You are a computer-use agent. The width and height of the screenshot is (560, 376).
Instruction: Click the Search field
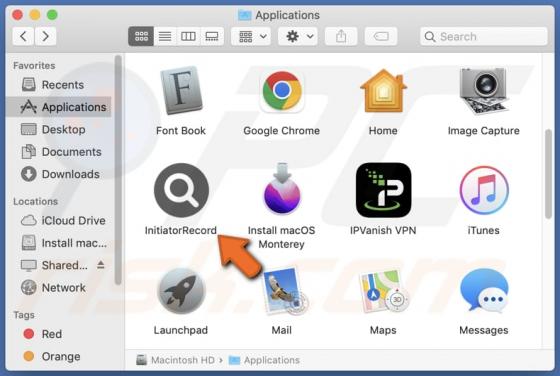point(484,36)
